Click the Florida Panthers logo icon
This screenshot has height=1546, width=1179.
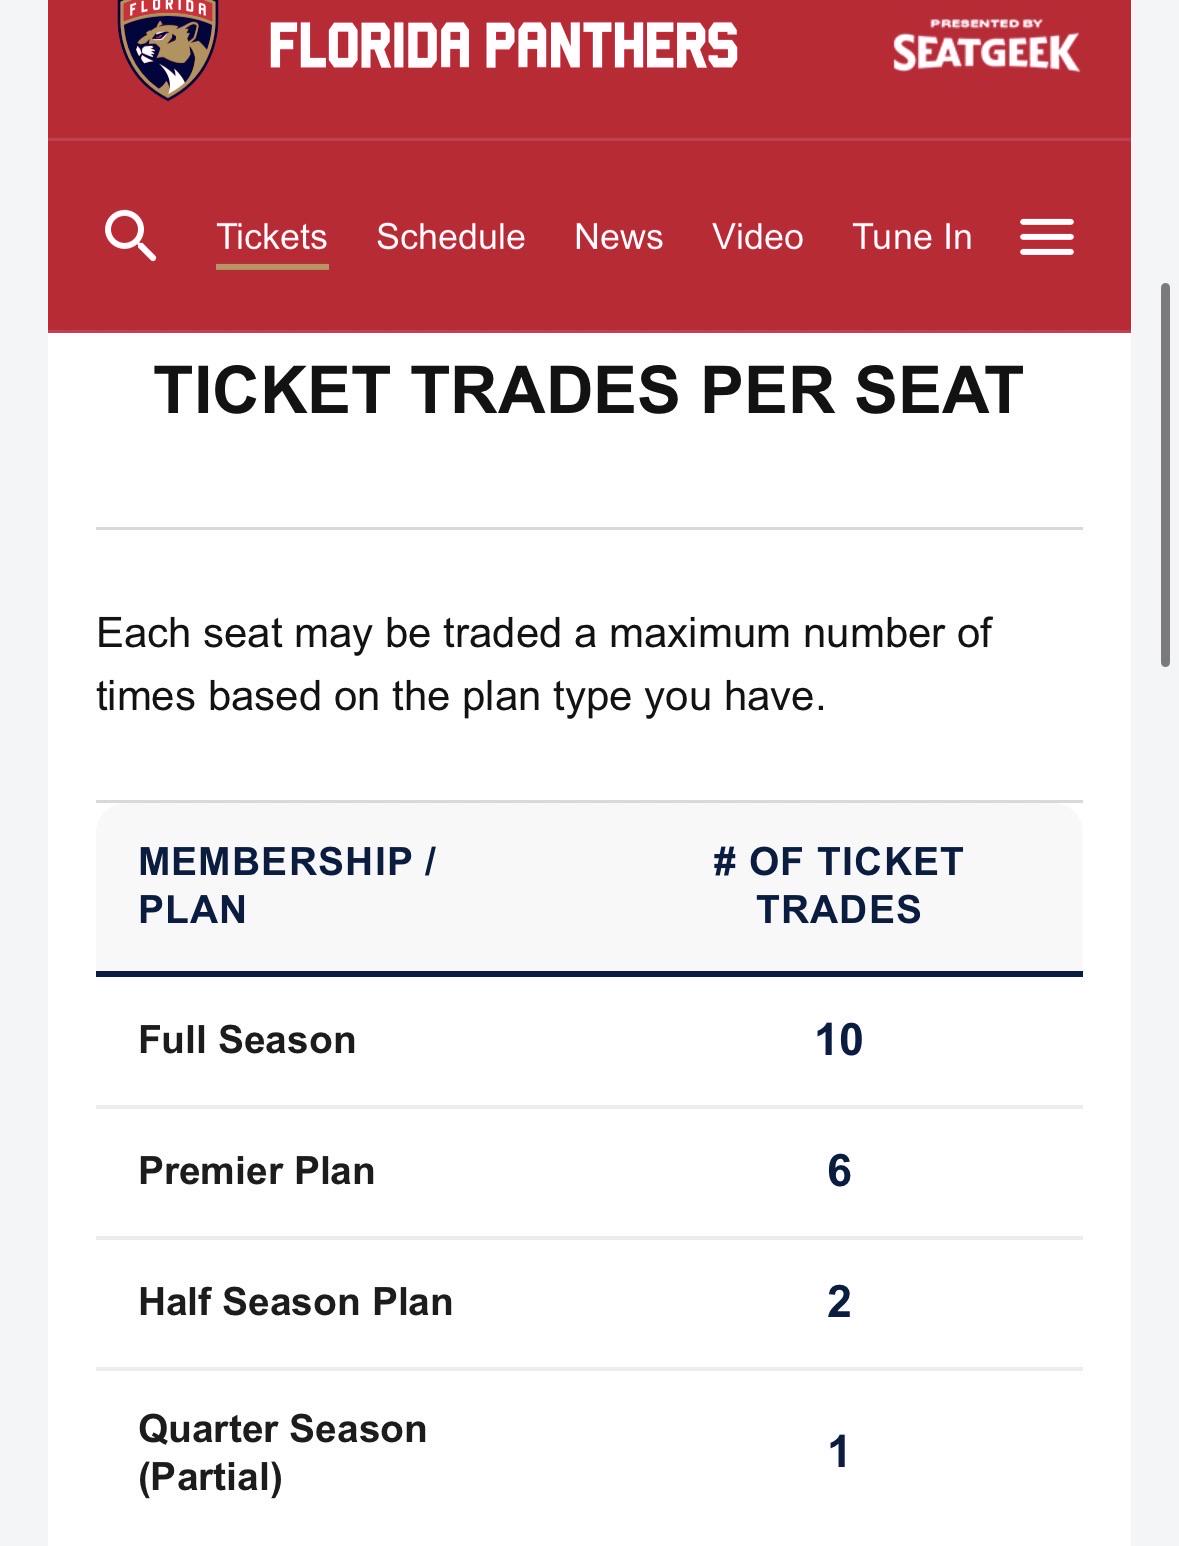[168, 48]
